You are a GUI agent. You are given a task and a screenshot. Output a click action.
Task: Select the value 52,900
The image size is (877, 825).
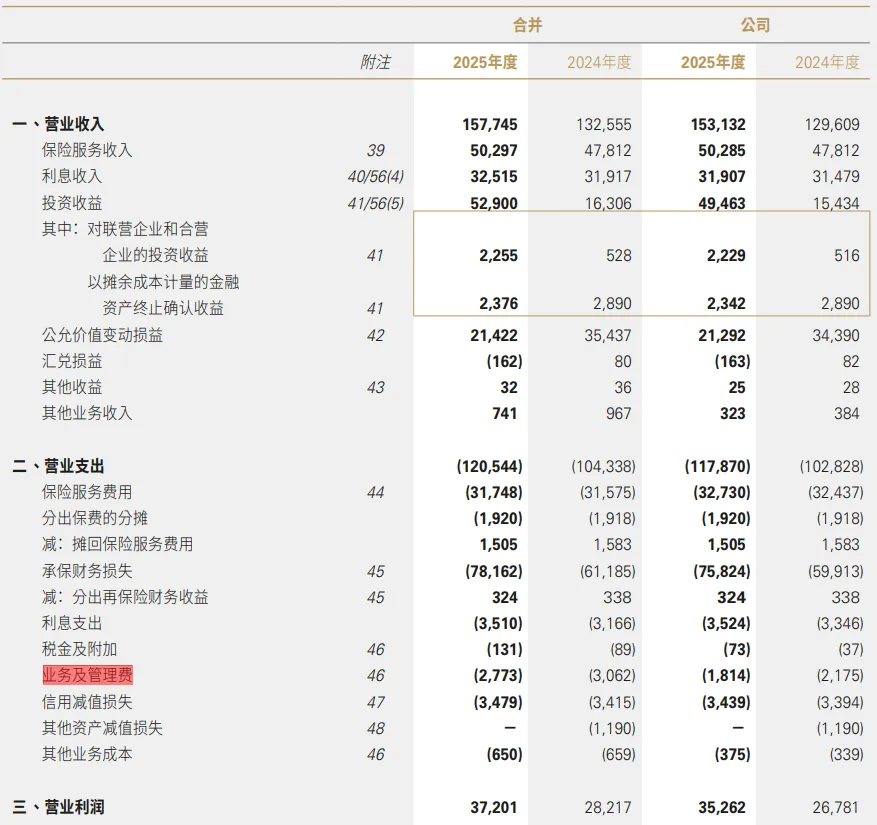[x=494, y=203]
